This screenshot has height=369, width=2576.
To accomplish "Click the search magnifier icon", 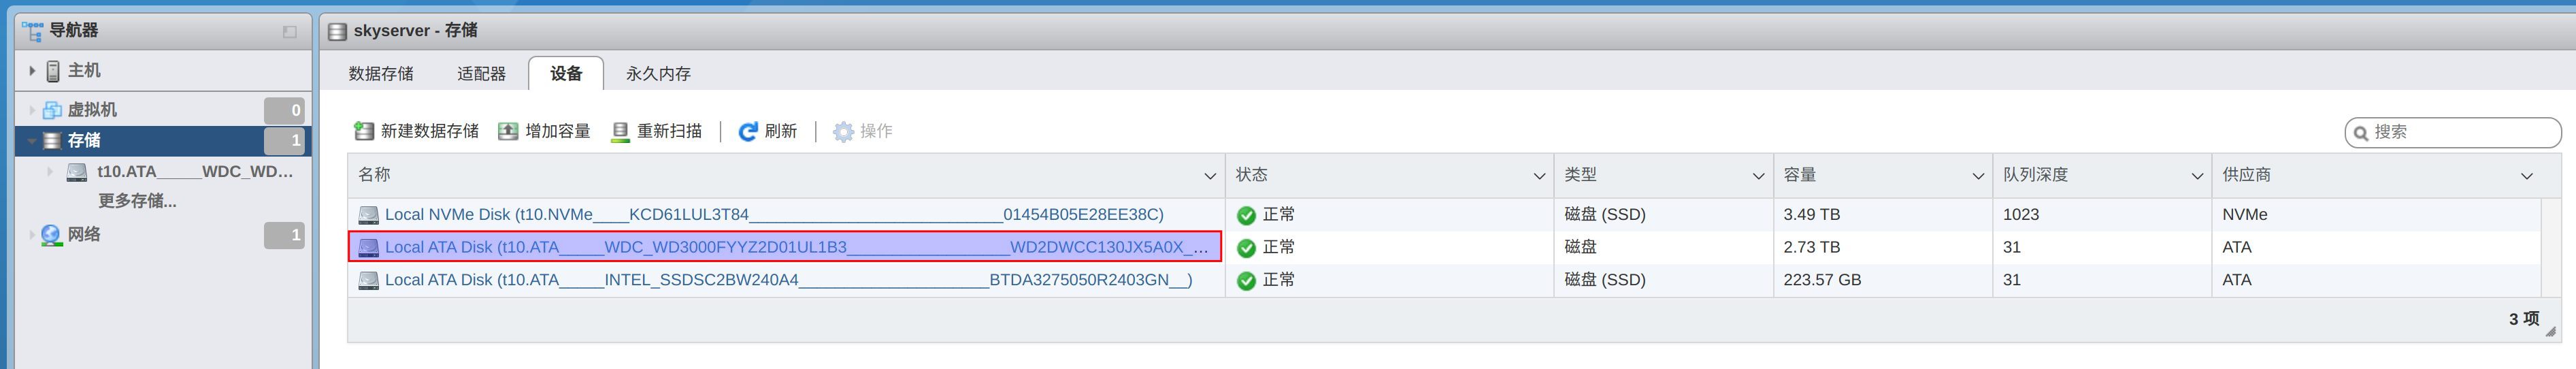I will [x=2360, y=132].
